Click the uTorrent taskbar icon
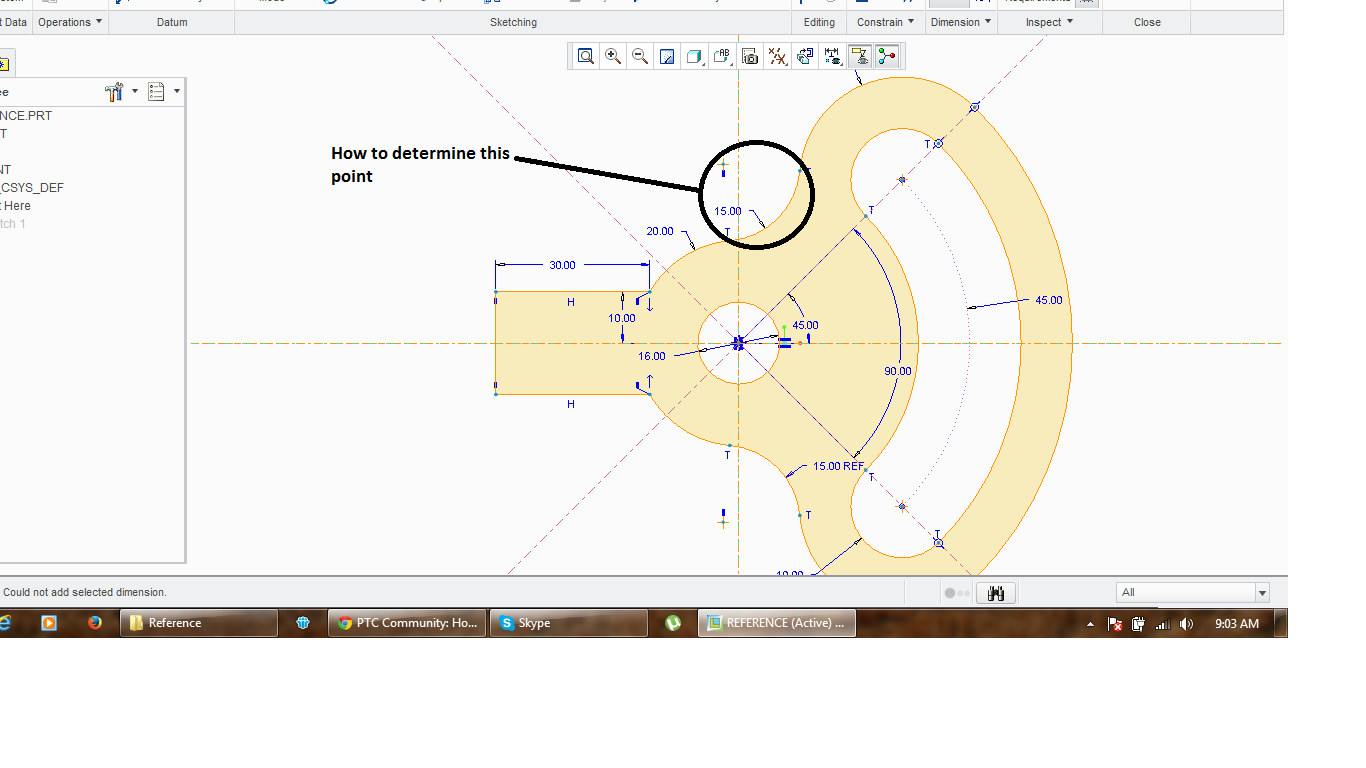 pos(673,623)
